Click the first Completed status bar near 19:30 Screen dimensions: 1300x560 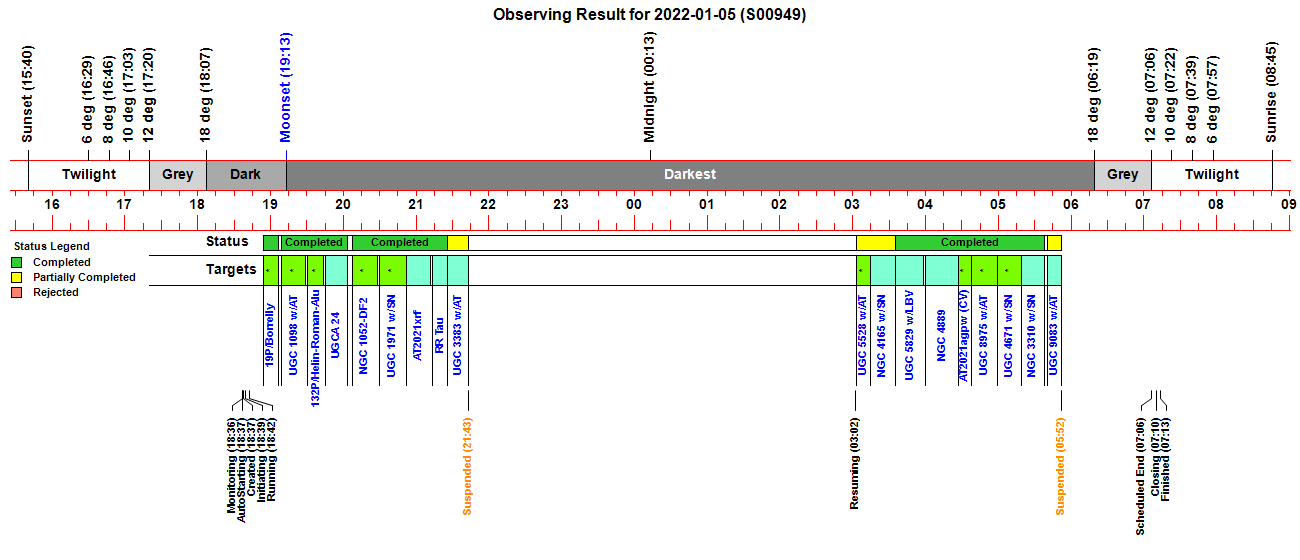pyautogui.click(x=314, y=242)
